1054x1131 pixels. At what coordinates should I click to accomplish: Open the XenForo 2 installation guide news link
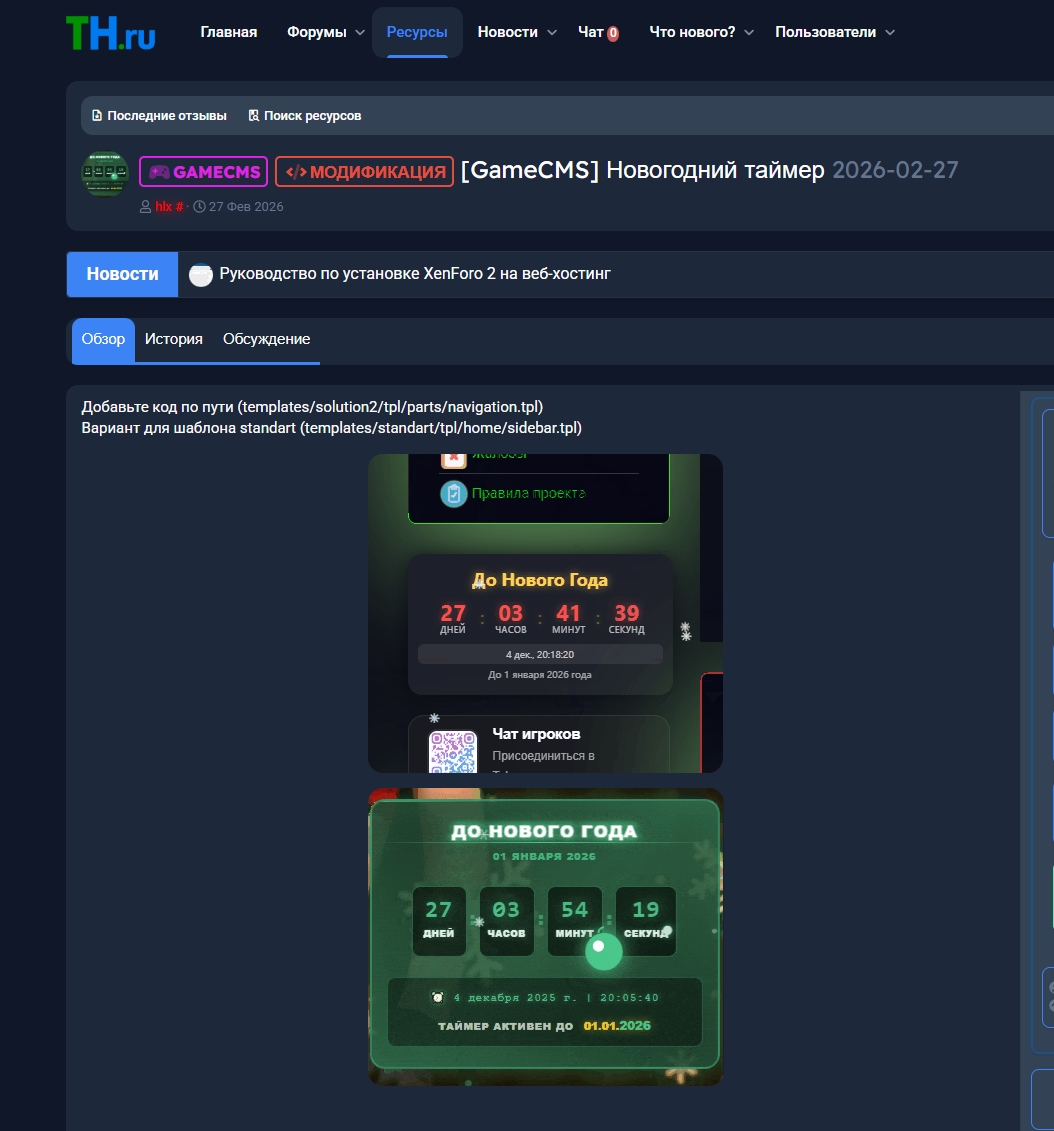click(x=414, y=273)
